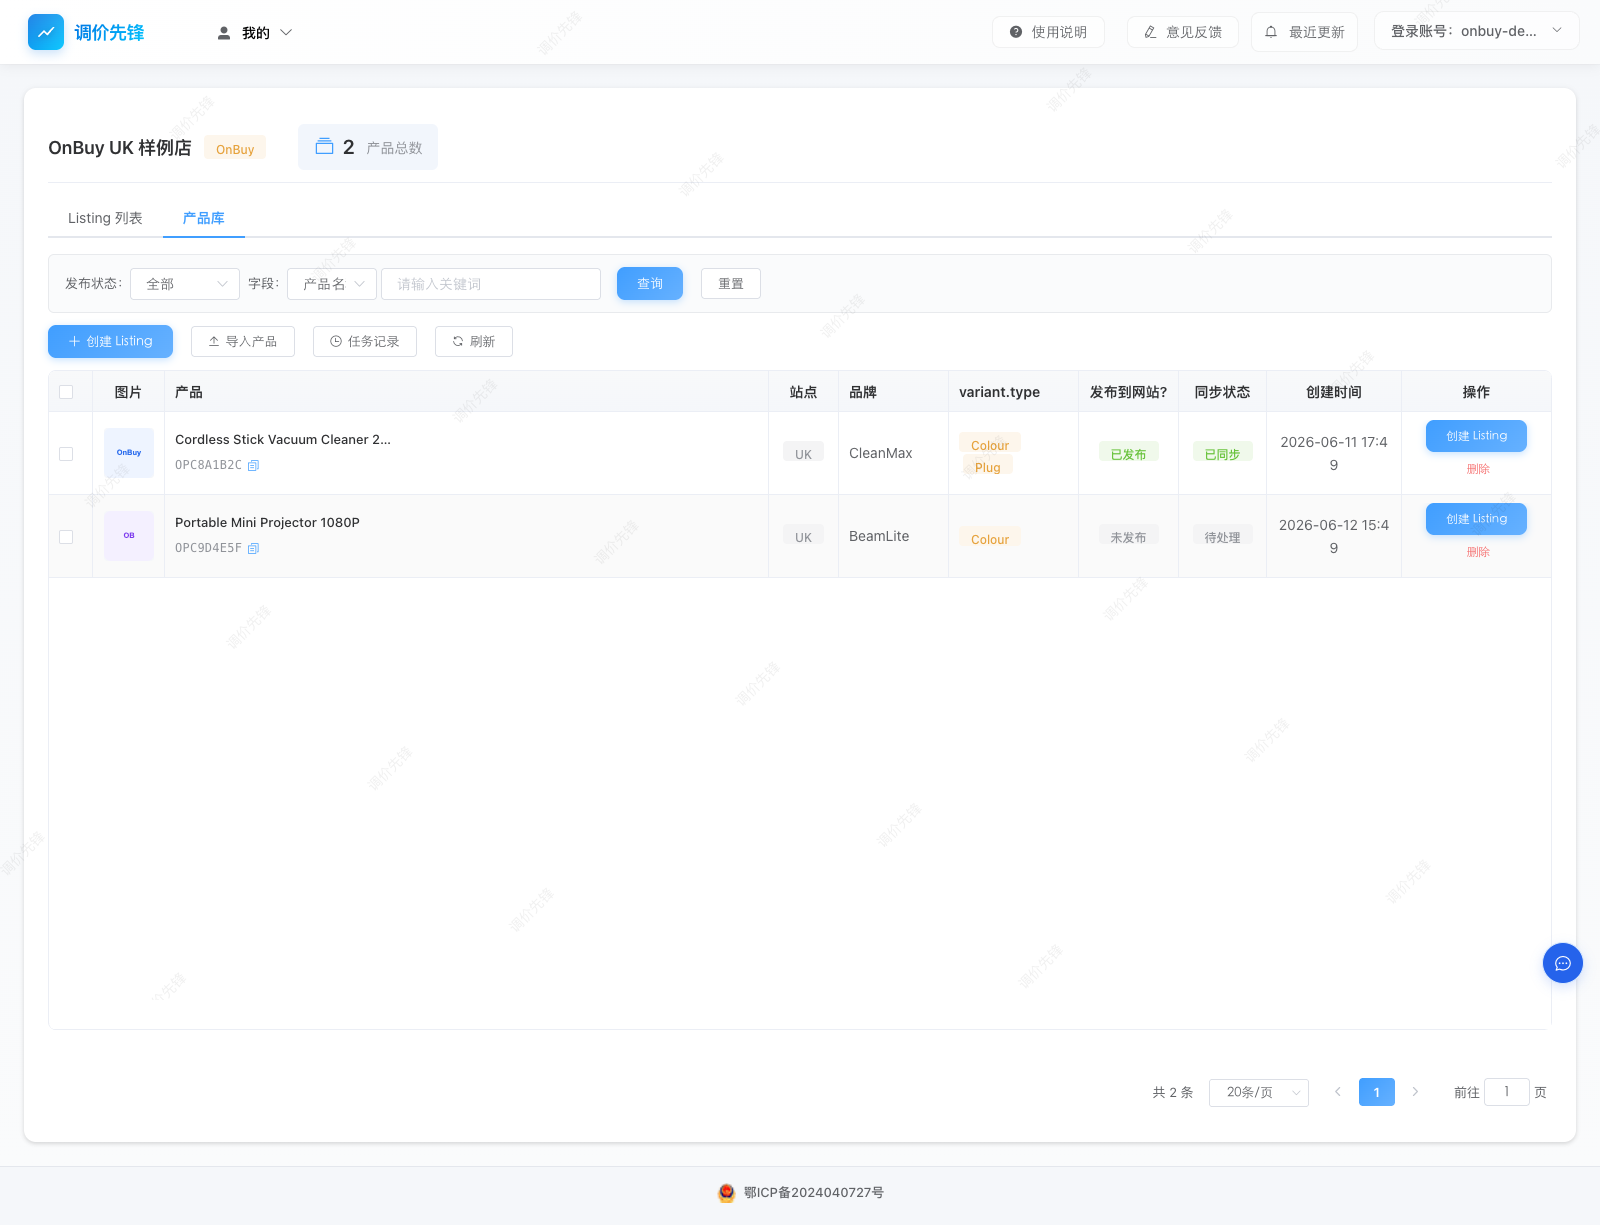
Task: Click the 重置 reset button
Action: 731,284
